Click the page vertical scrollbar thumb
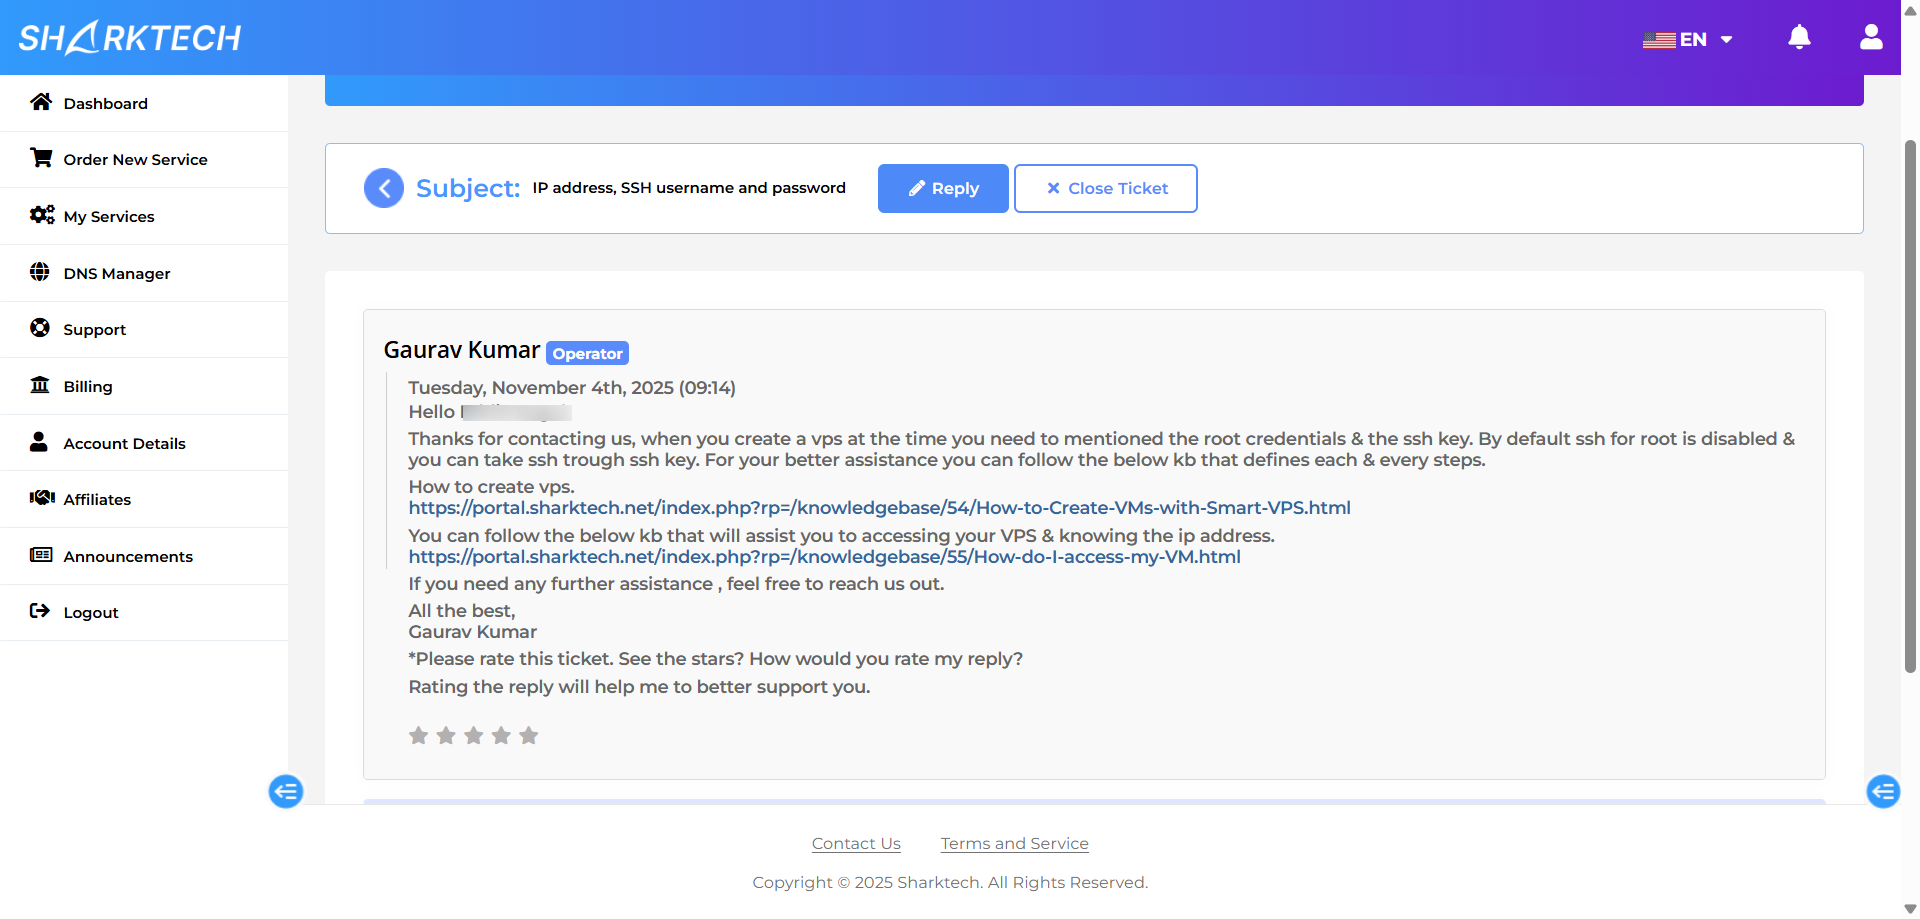 [1910, 405]
